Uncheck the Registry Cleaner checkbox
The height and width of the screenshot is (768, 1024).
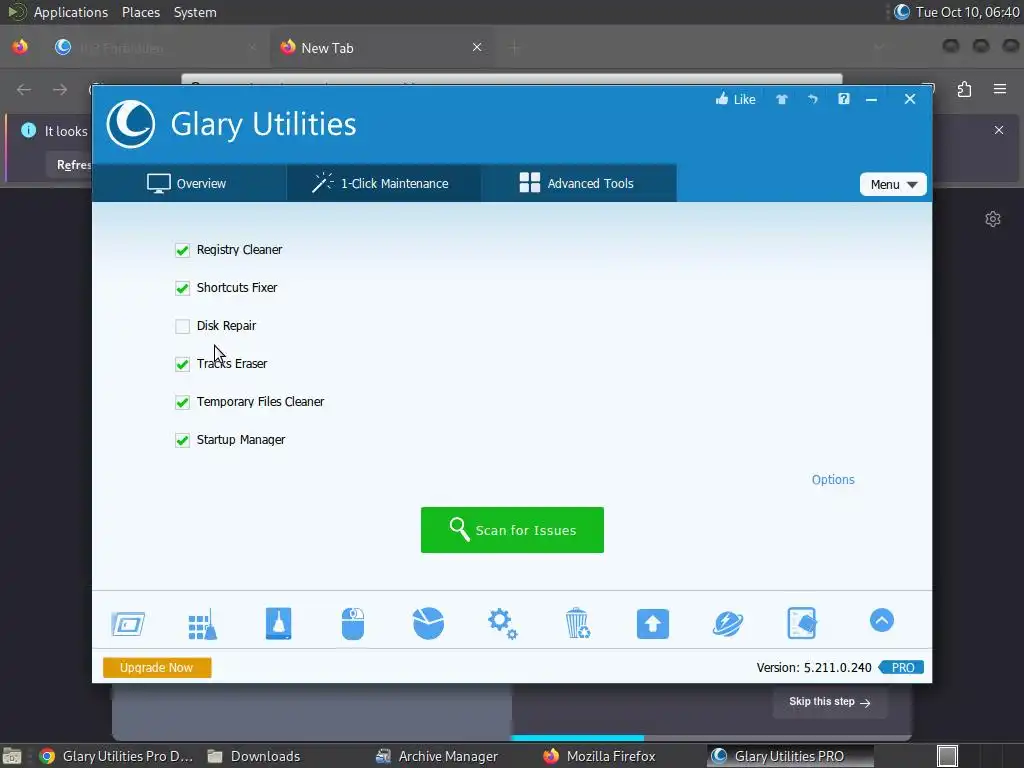tap(182, 250)
